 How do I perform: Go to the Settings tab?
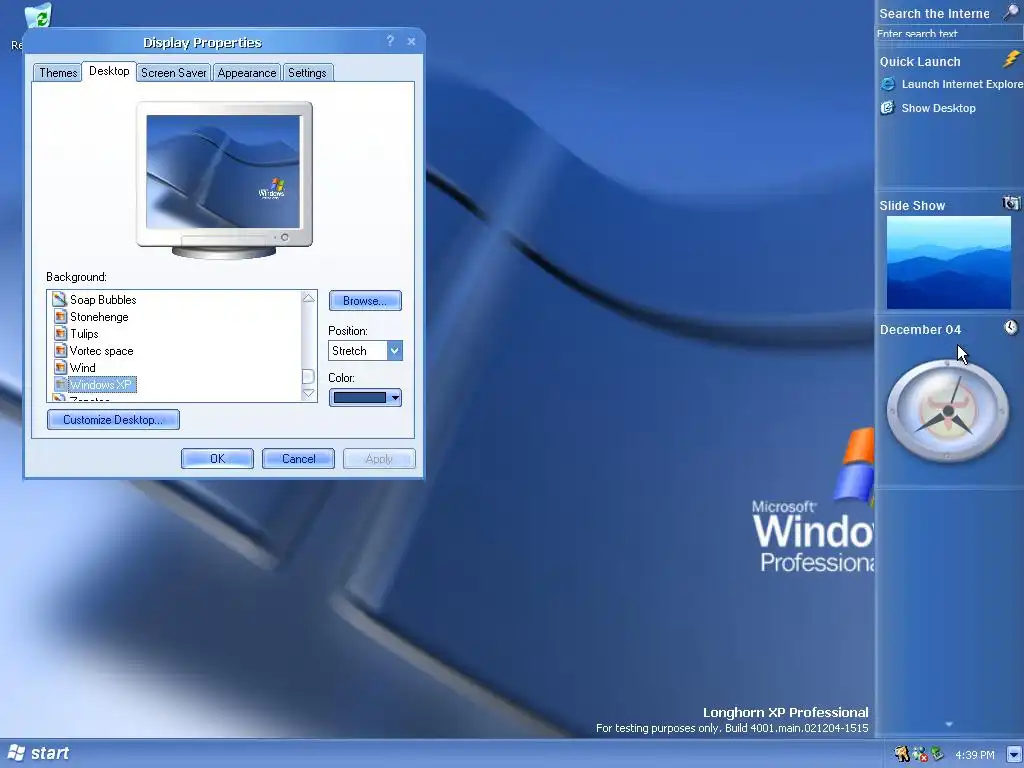pyautogui.click(x=307, y=72)
